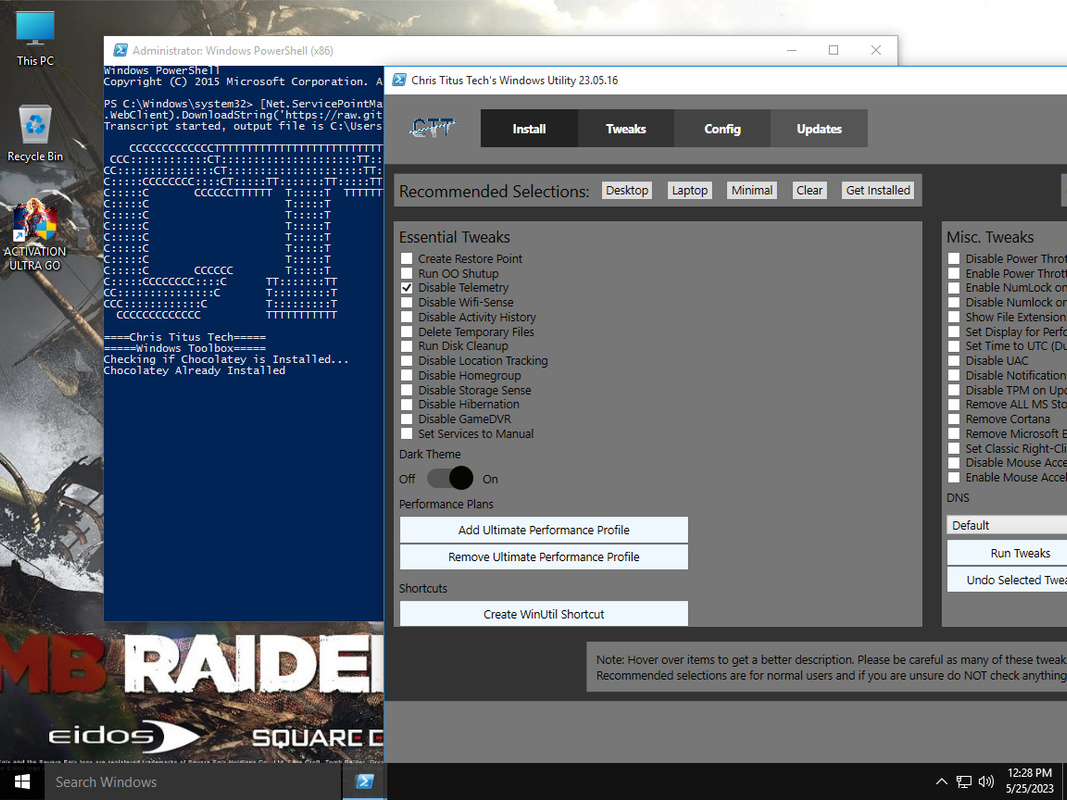Check Disable Notification checkbox
This screenshot has width=1067, height=800.
click(x=954, y=376)
